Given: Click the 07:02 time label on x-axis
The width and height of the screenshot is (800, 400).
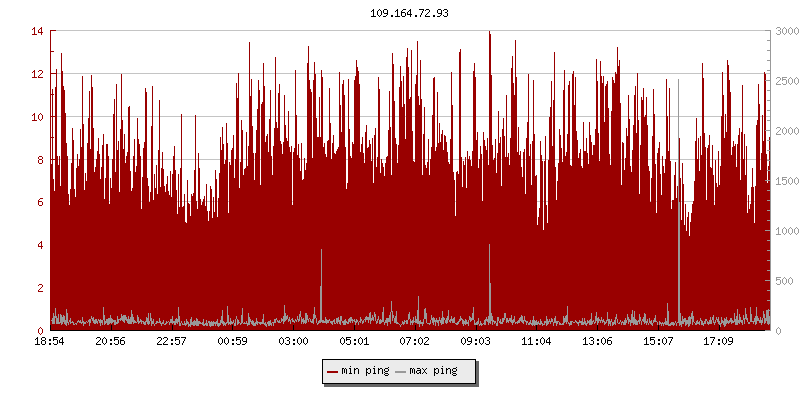Looking at the screenshot, I should [x=414, y=341].
